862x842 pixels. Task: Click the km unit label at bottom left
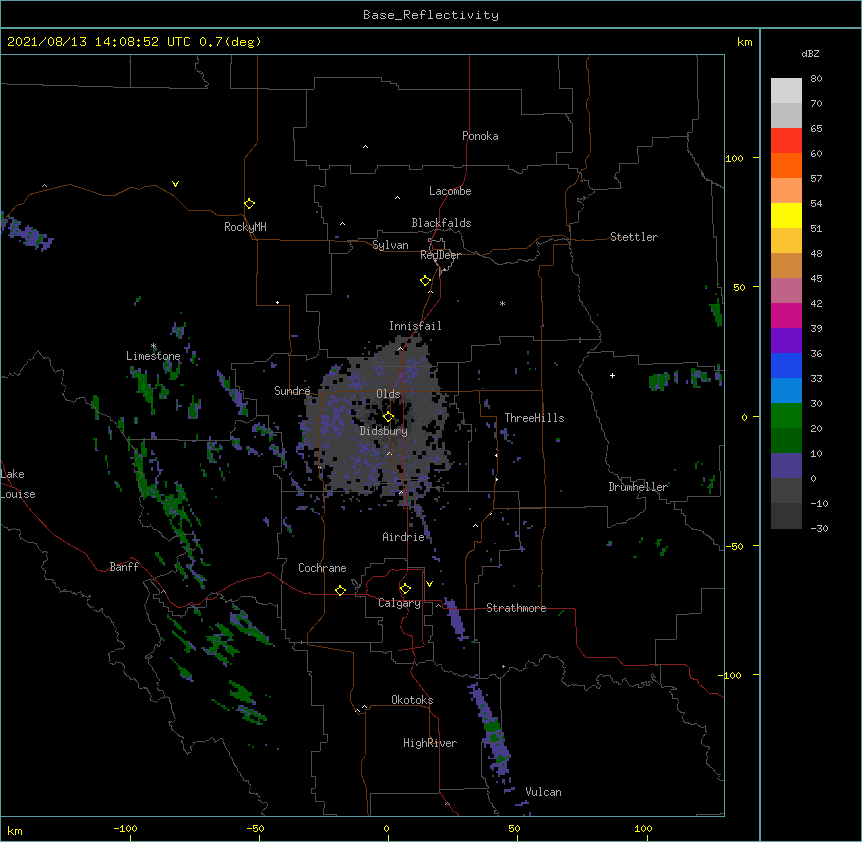(15, 830)
